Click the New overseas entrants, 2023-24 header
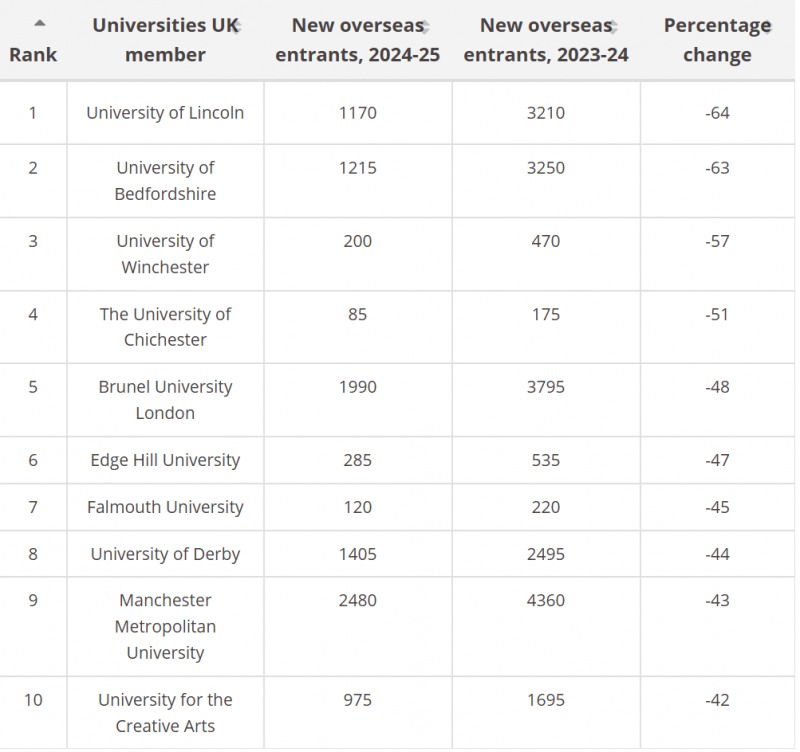Image resolution: width=800 pixels, height=752 pixels. [x=545, y=40]
